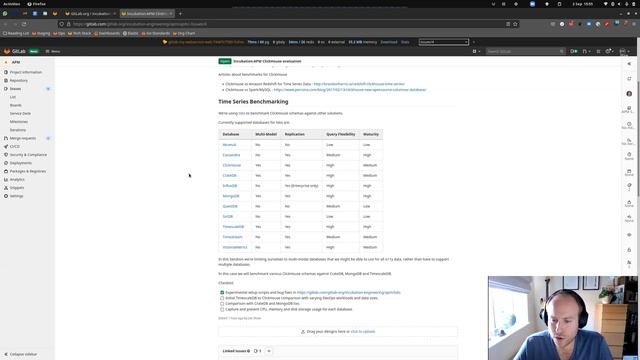
Task: Open the InfluxDB link in the table
Action: 229,186
